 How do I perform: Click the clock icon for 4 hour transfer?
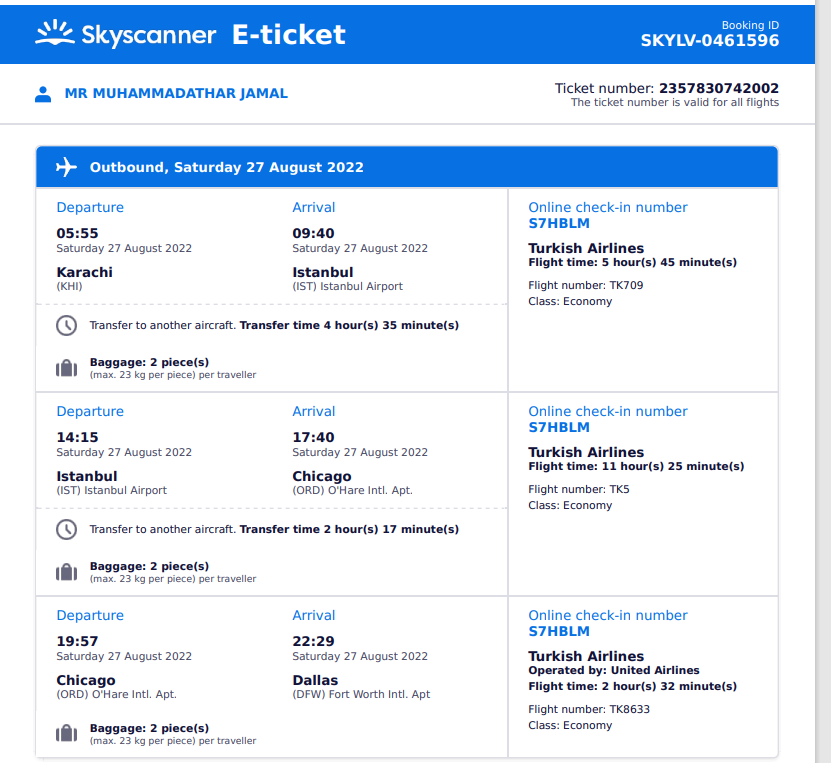tap(66, 325)
